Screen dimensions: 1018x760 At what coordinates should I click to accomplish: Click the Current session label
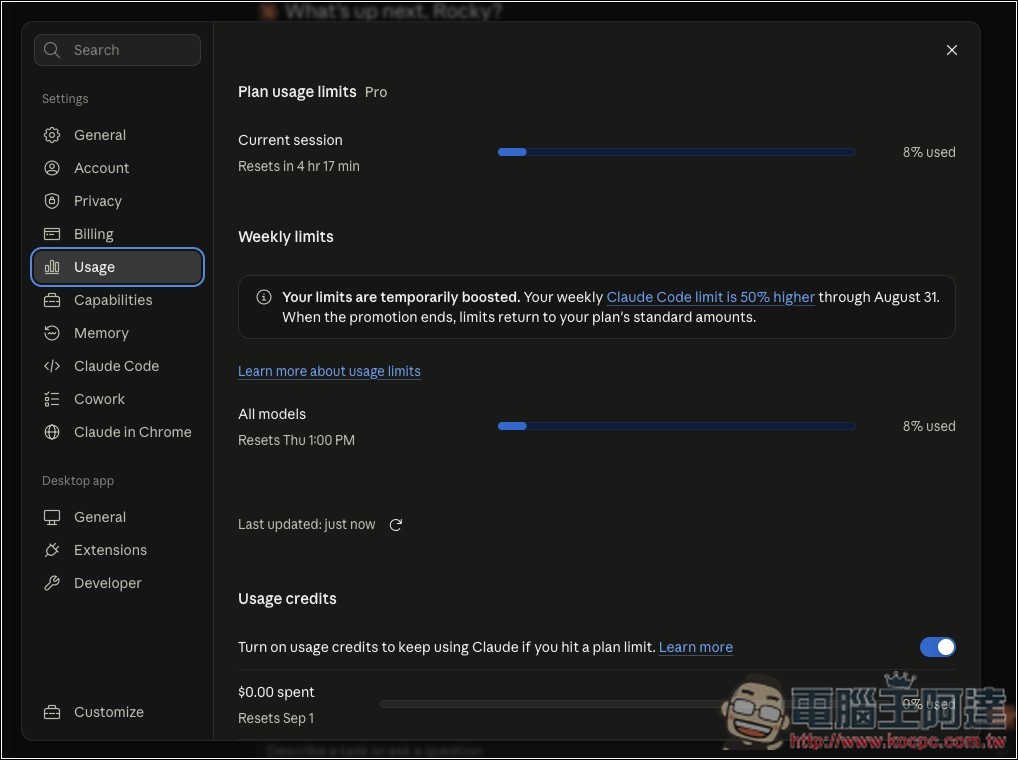click(x=290, y=140)
